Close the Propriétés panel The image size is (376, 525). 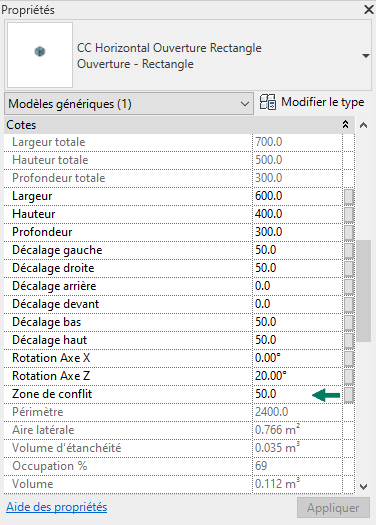369,9
